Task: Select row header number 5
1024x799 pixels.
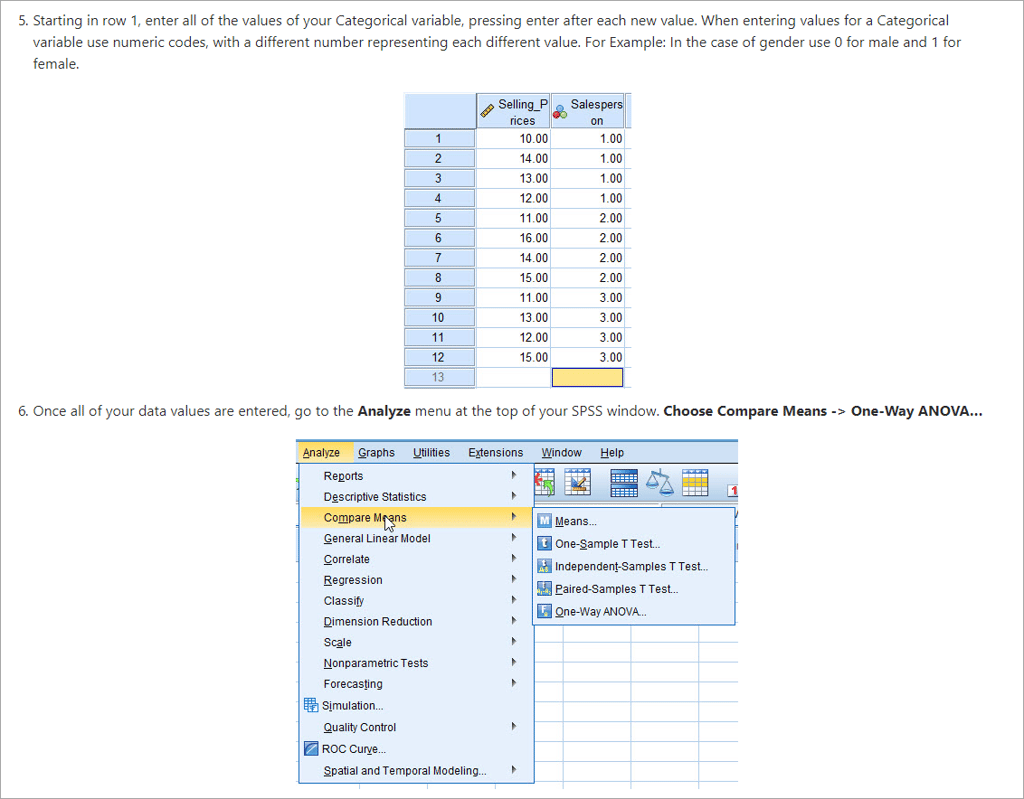Action: click(439, 218)
